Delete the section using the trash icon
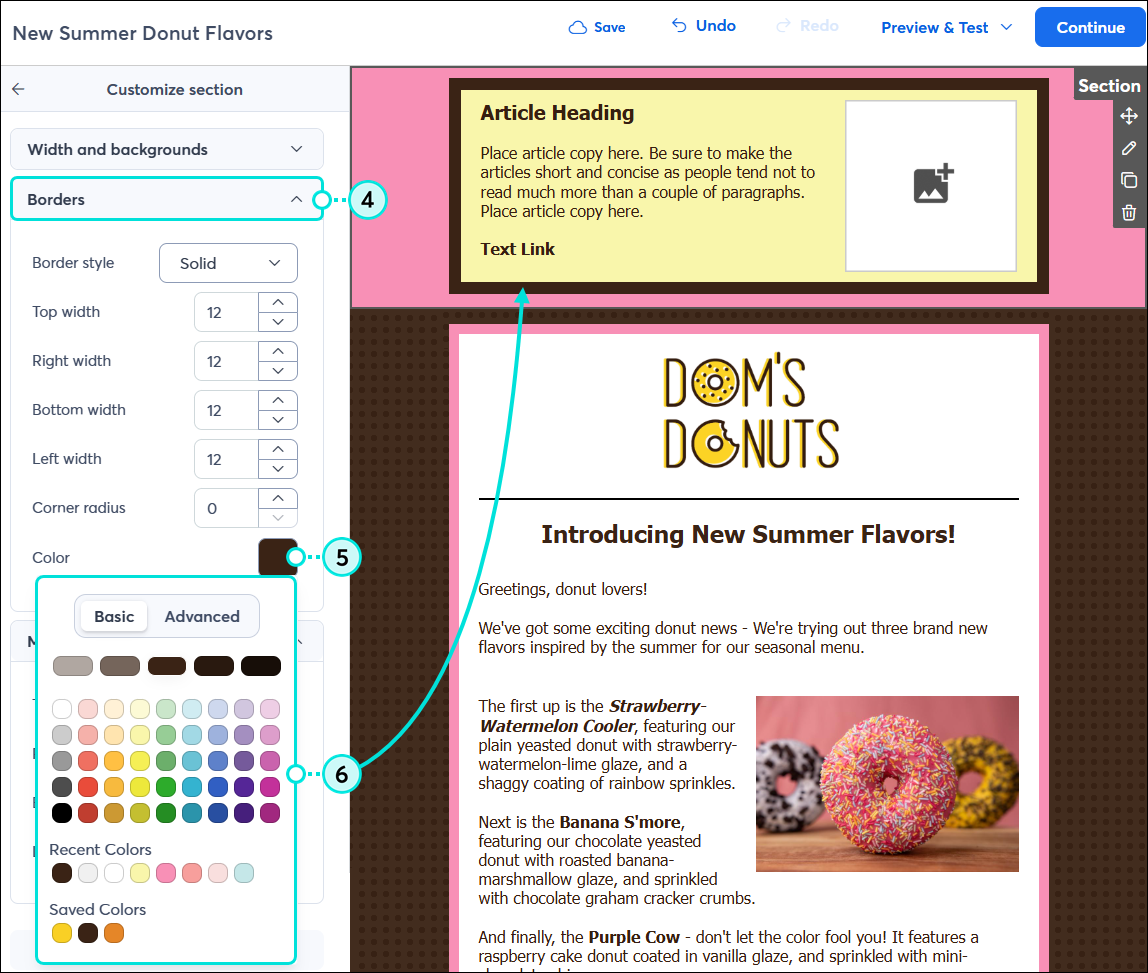 click(1129, 212)
